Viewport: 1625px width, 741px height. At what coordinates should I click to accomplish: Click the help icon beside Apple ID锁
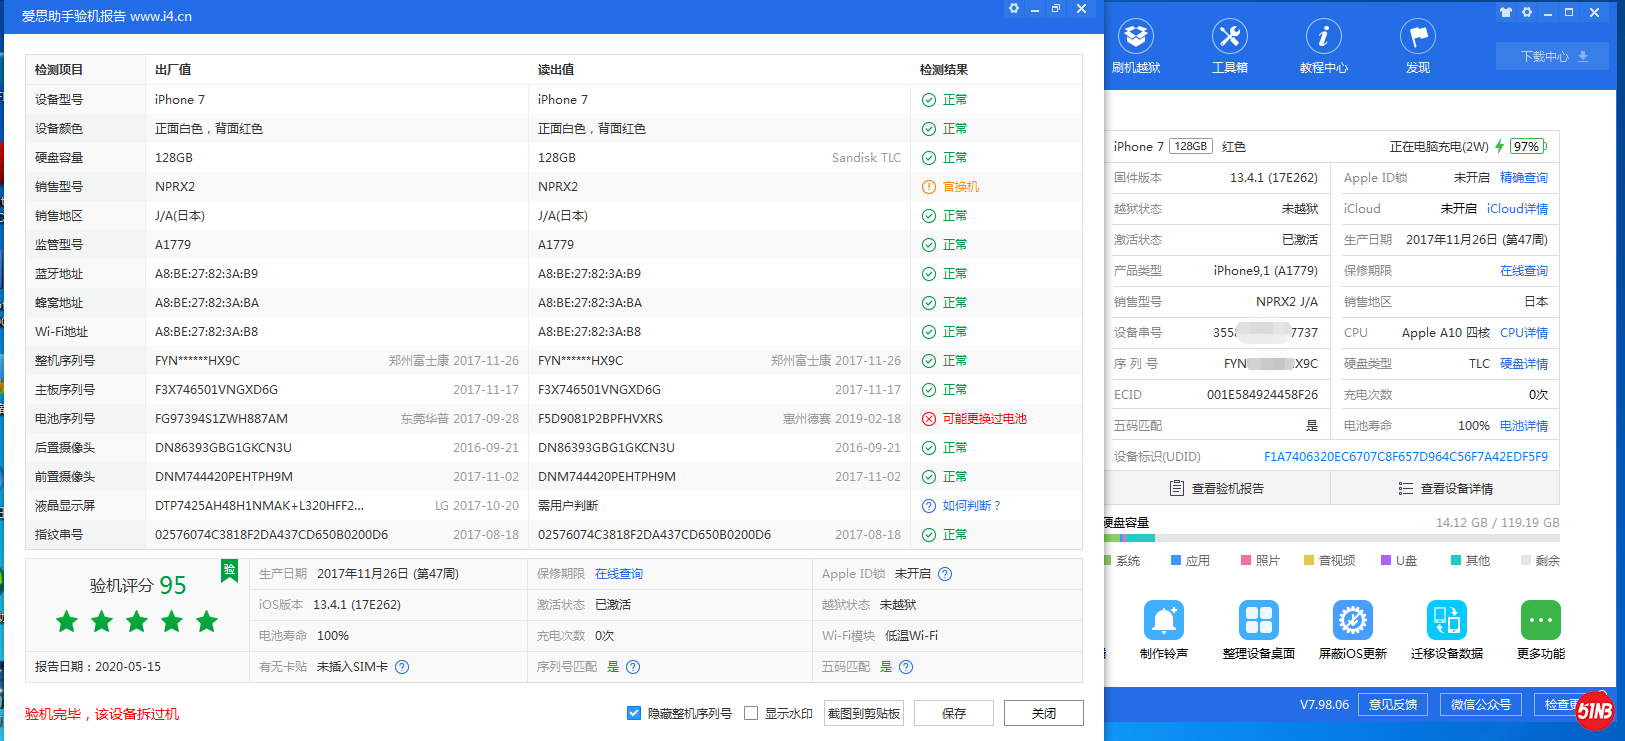click(x=945, y=574)
